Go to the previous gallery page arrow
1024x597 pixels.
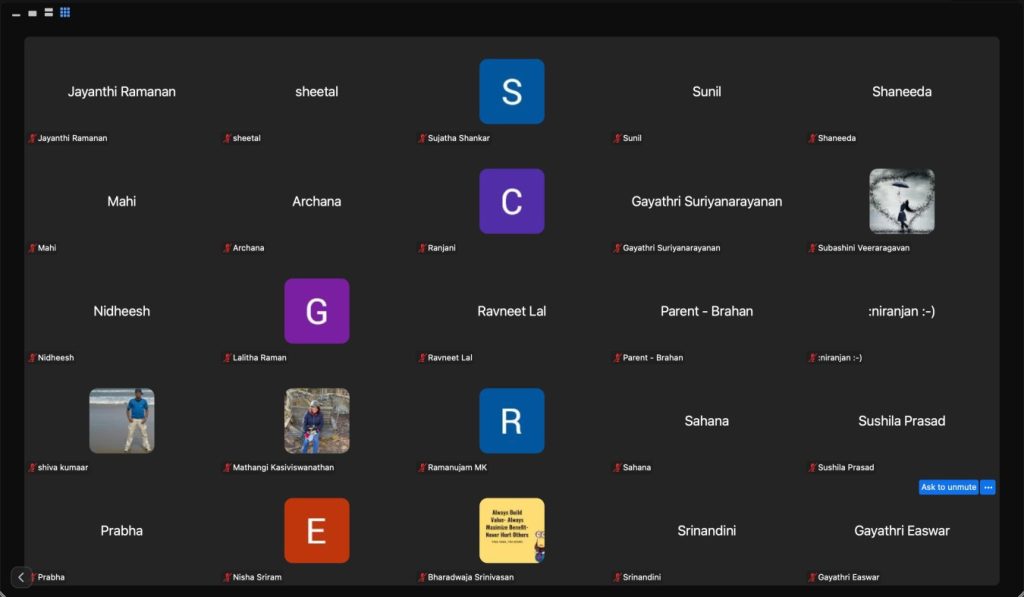(x=21, y=577)
